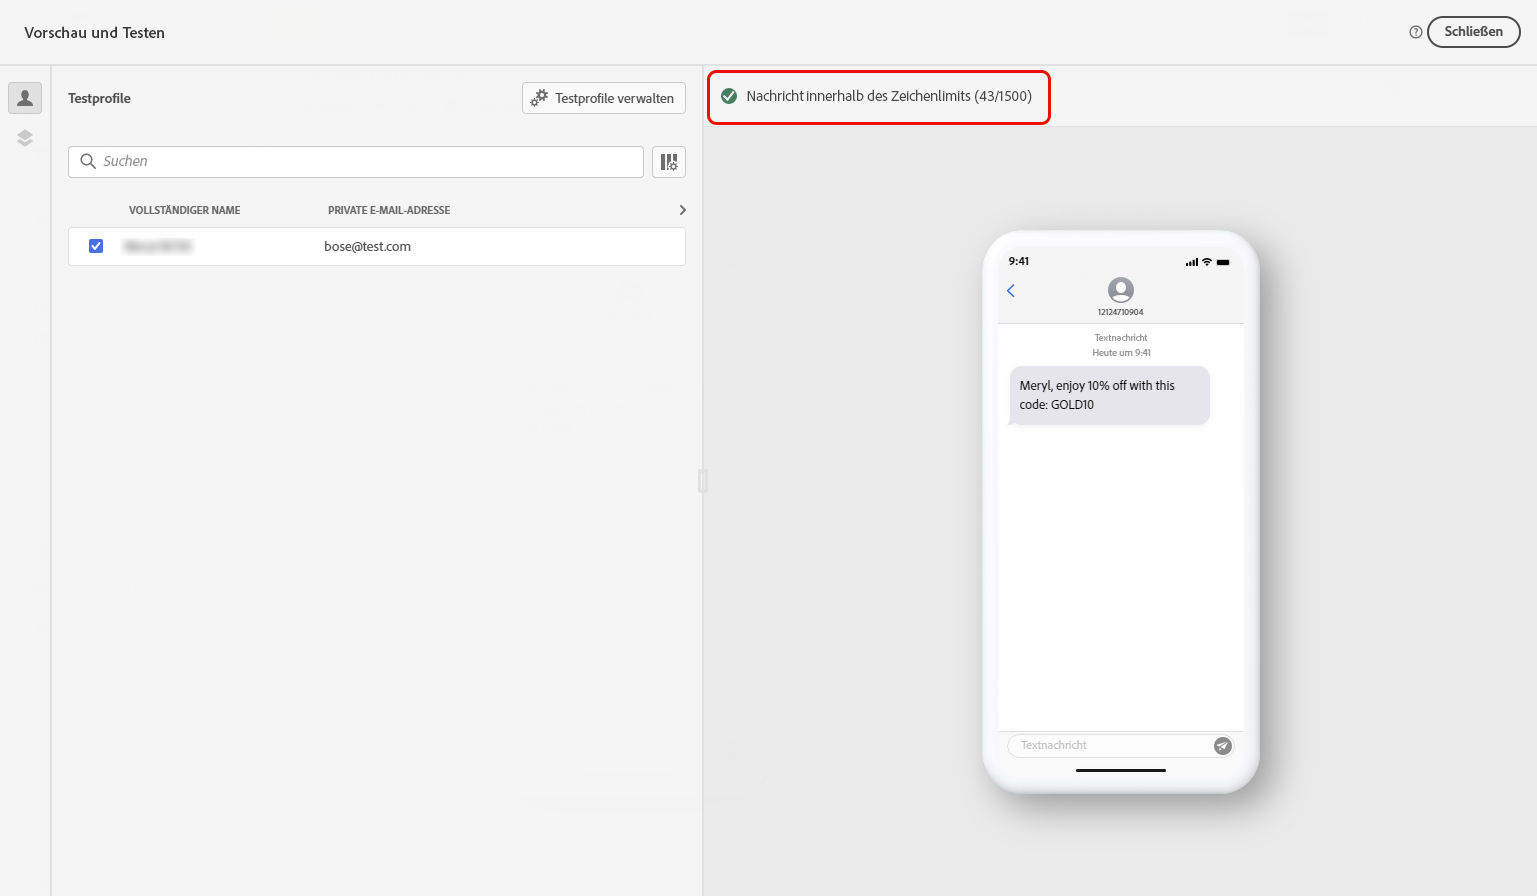
Task: Expand more columns with the chevron arrow
Action: pos(683,210)
